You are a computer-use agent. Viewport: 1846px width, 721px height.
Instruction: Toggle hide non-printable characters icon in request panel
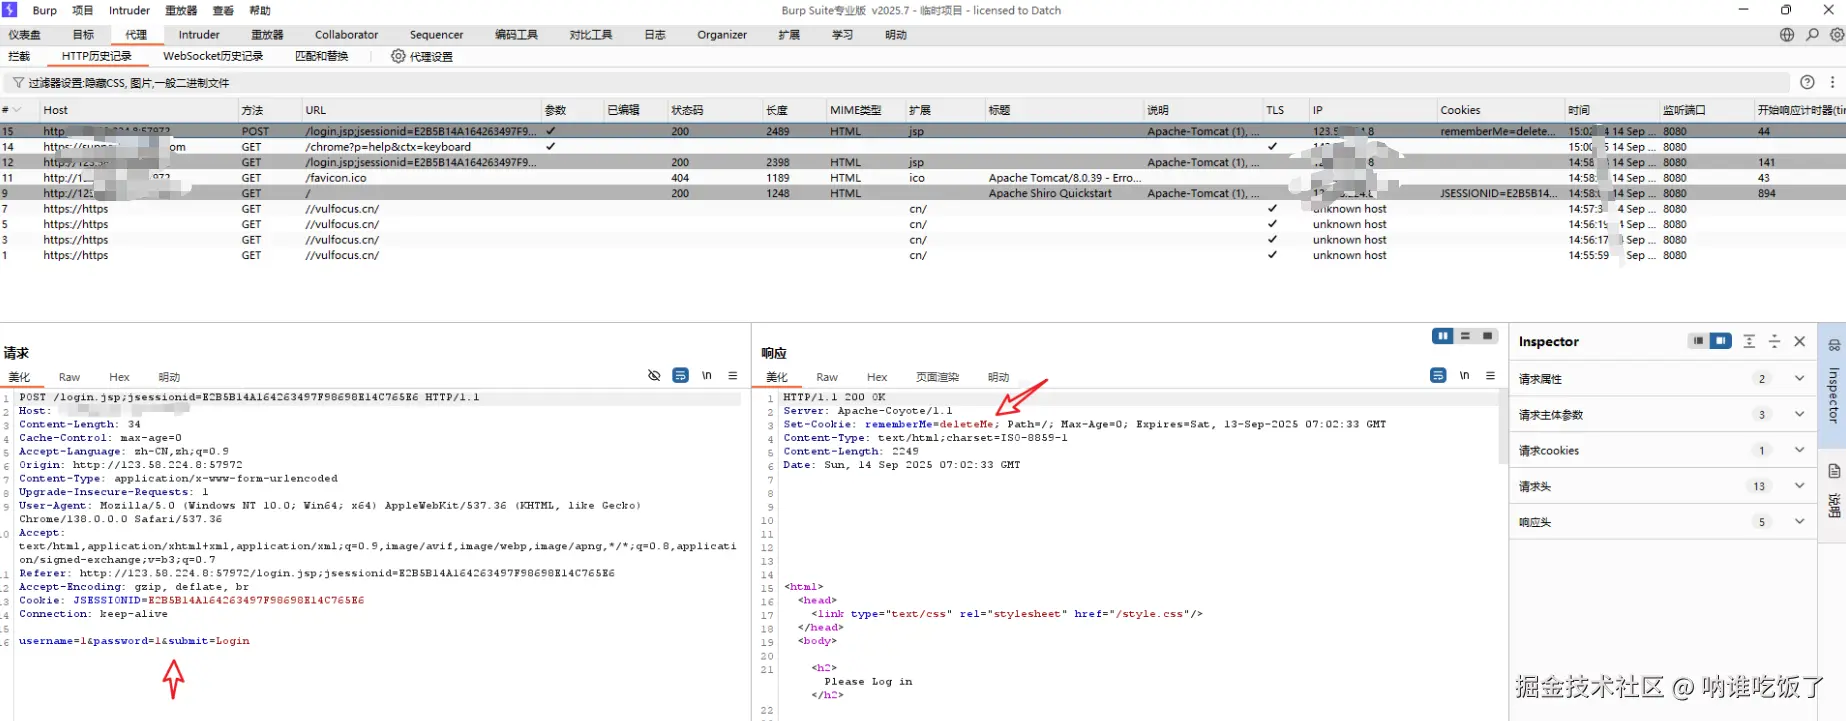[654, 376]
